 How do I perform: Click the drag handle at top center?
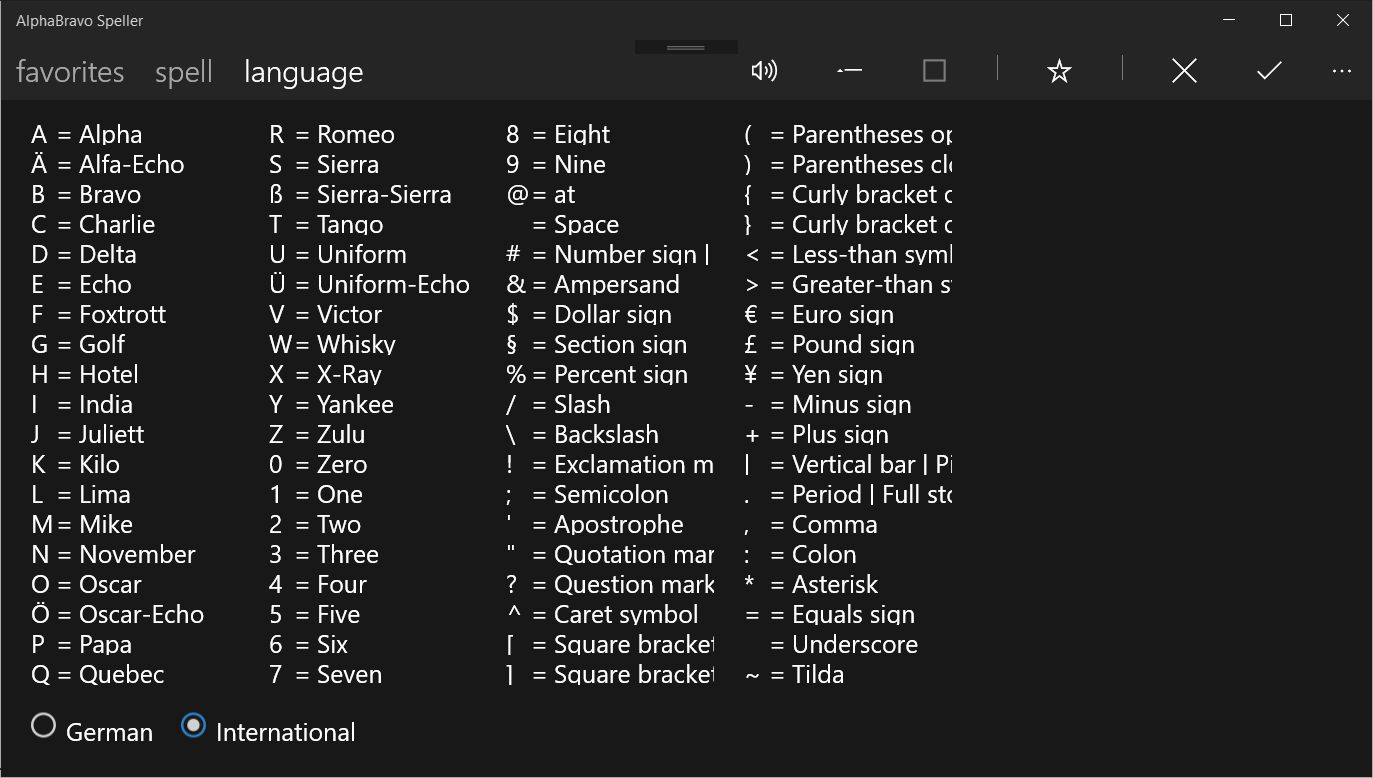tap(686, 47)
